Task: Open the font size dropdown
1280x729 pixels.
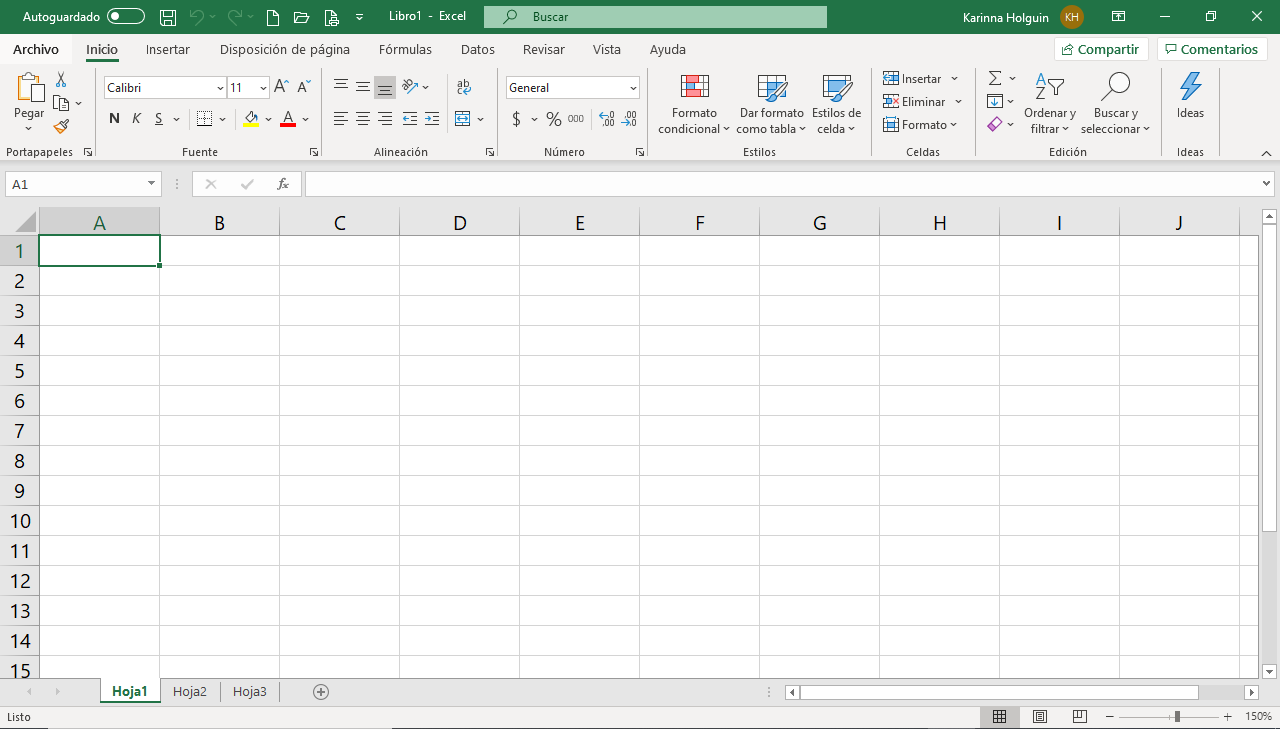Action: pos(262,87)
